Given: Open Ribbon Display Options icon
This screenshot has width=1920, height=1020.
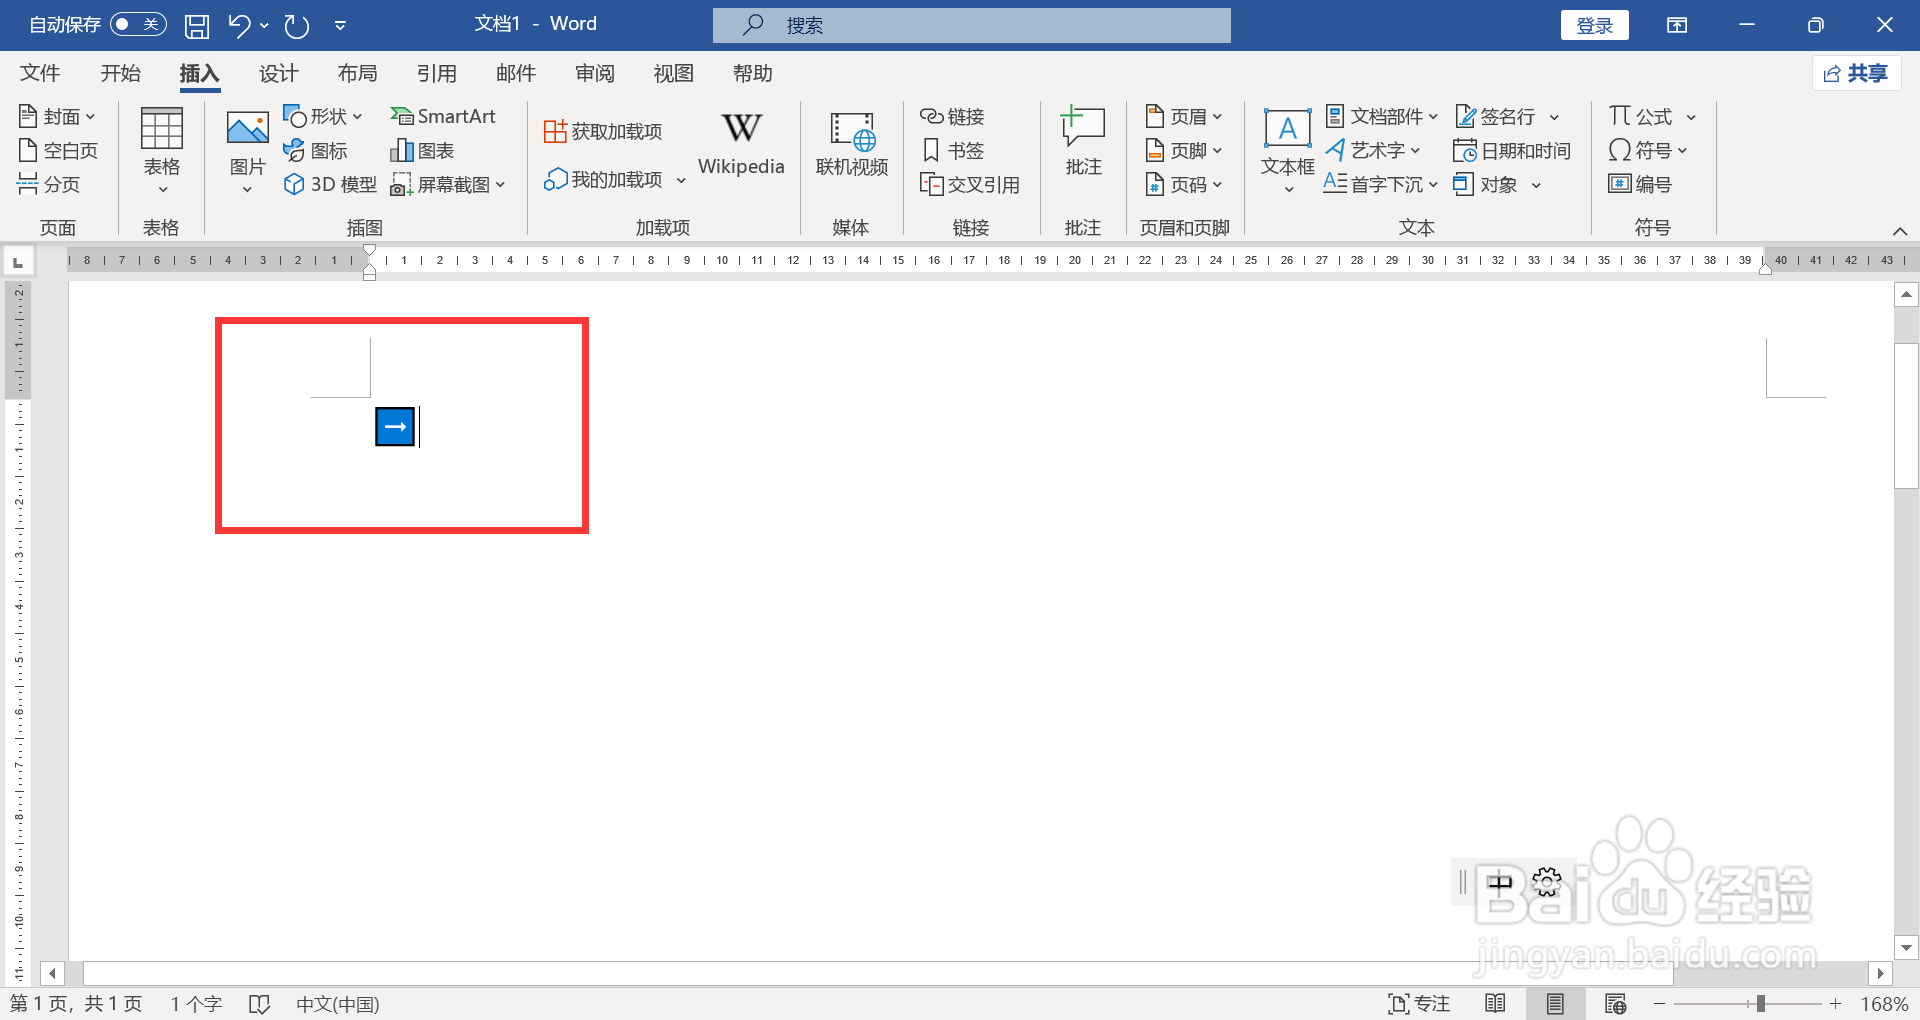Looking at the screenshot, I should [x=1677, y=25].
